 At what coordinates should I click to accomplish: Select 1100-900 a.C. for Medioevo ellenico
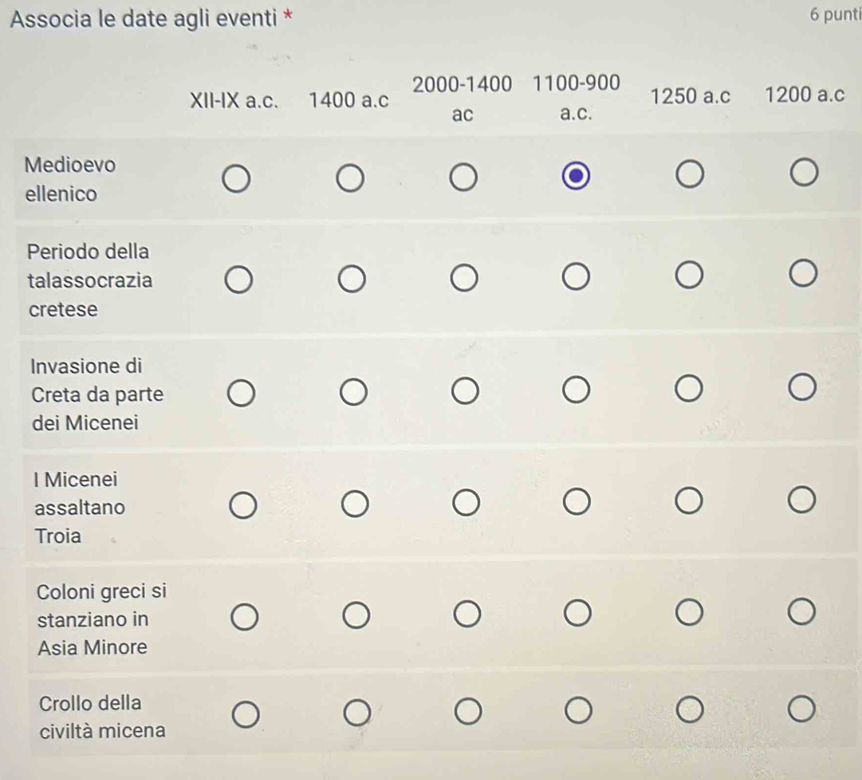pyautogui.click(x=575, y=178)
